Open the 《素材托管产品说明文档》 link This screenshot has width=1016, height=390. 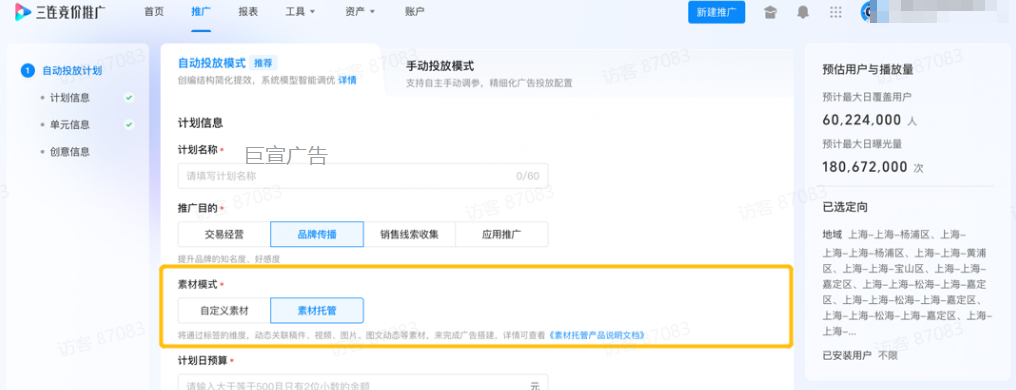pos(597,335)
